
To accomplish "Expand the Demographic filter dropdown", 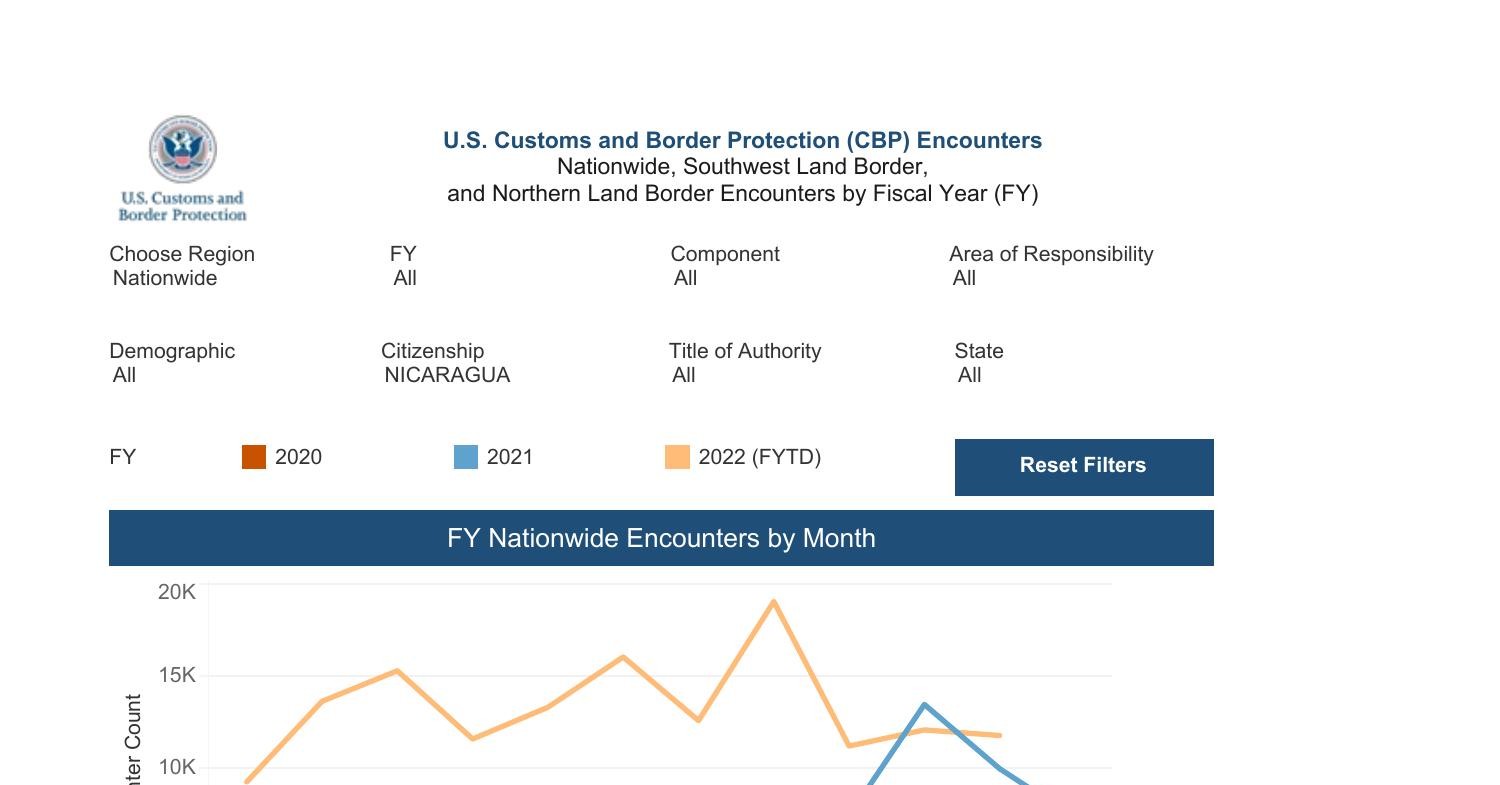I will pos(125,375).
